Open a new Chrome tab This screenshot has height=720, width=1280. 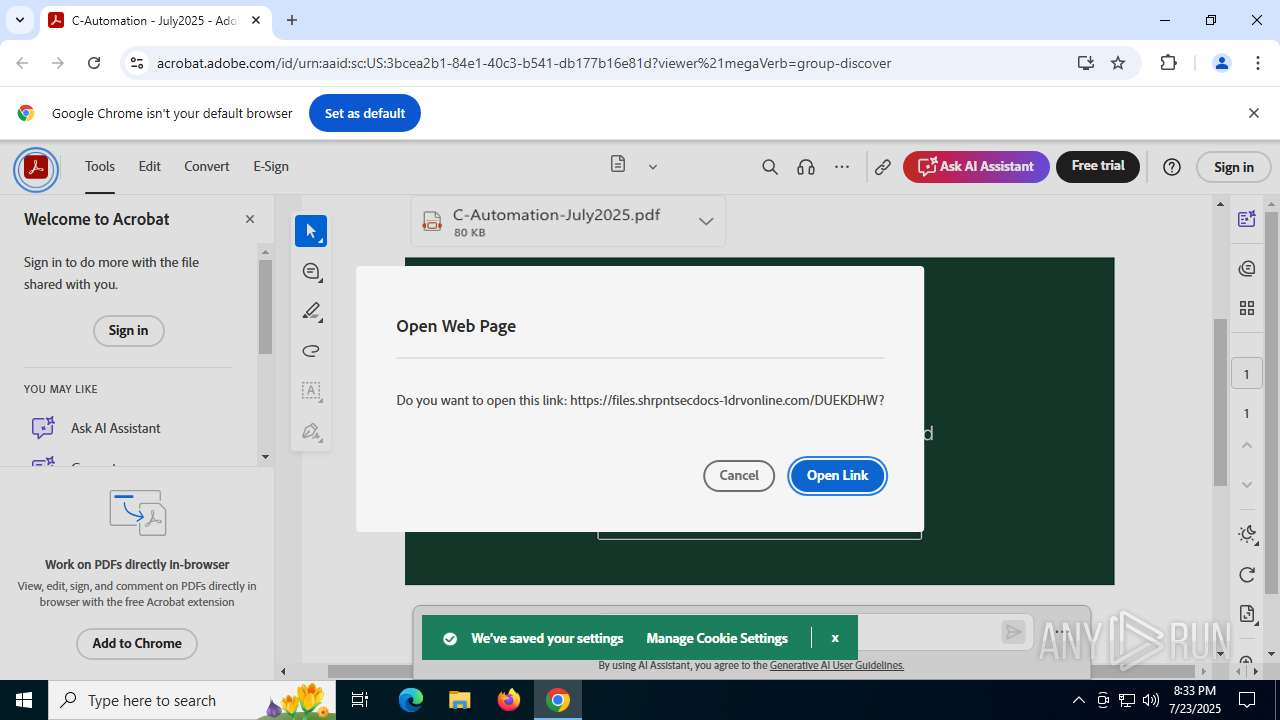coord(292,20)
